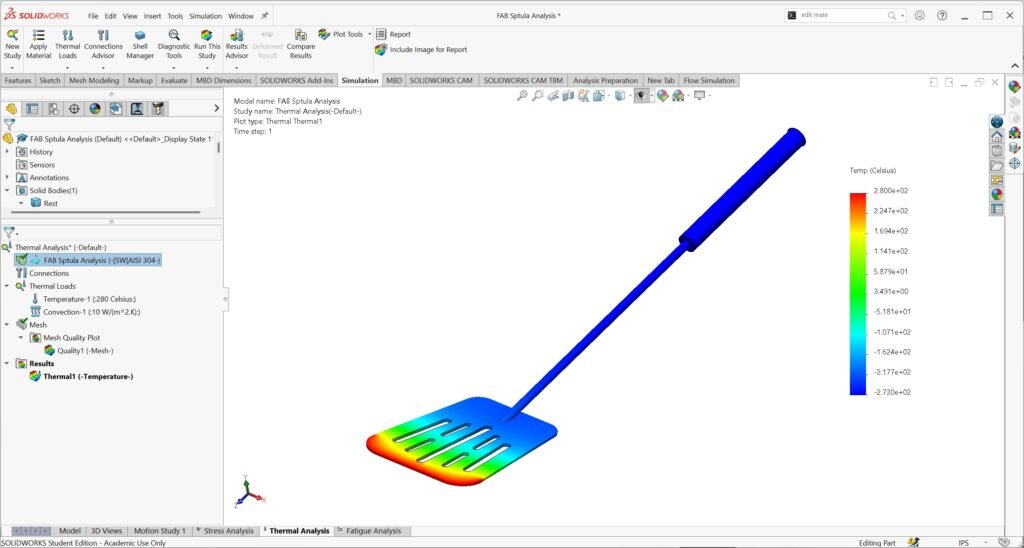Toggle Hide/Show Items in view toolbar
This screenshot has height=548, width=1024.
641,96
